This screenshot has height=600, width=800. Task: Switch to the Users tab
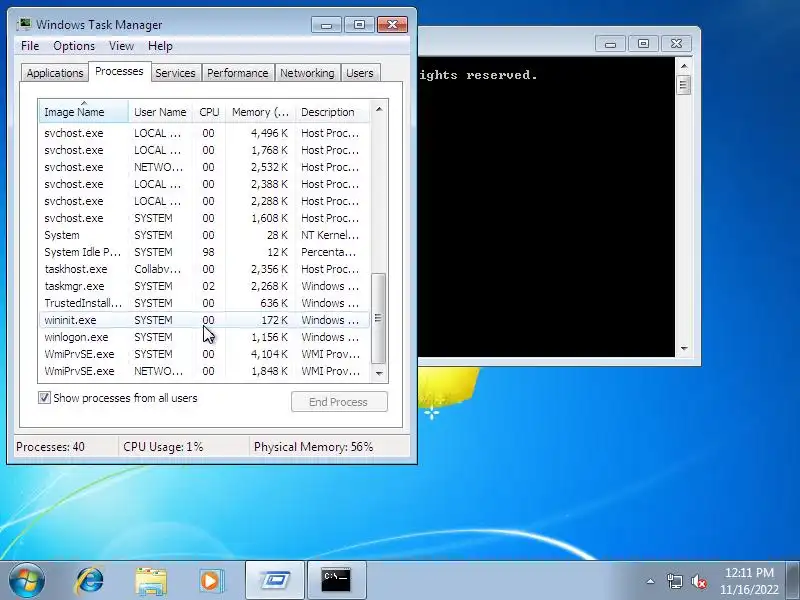(360, 73)
